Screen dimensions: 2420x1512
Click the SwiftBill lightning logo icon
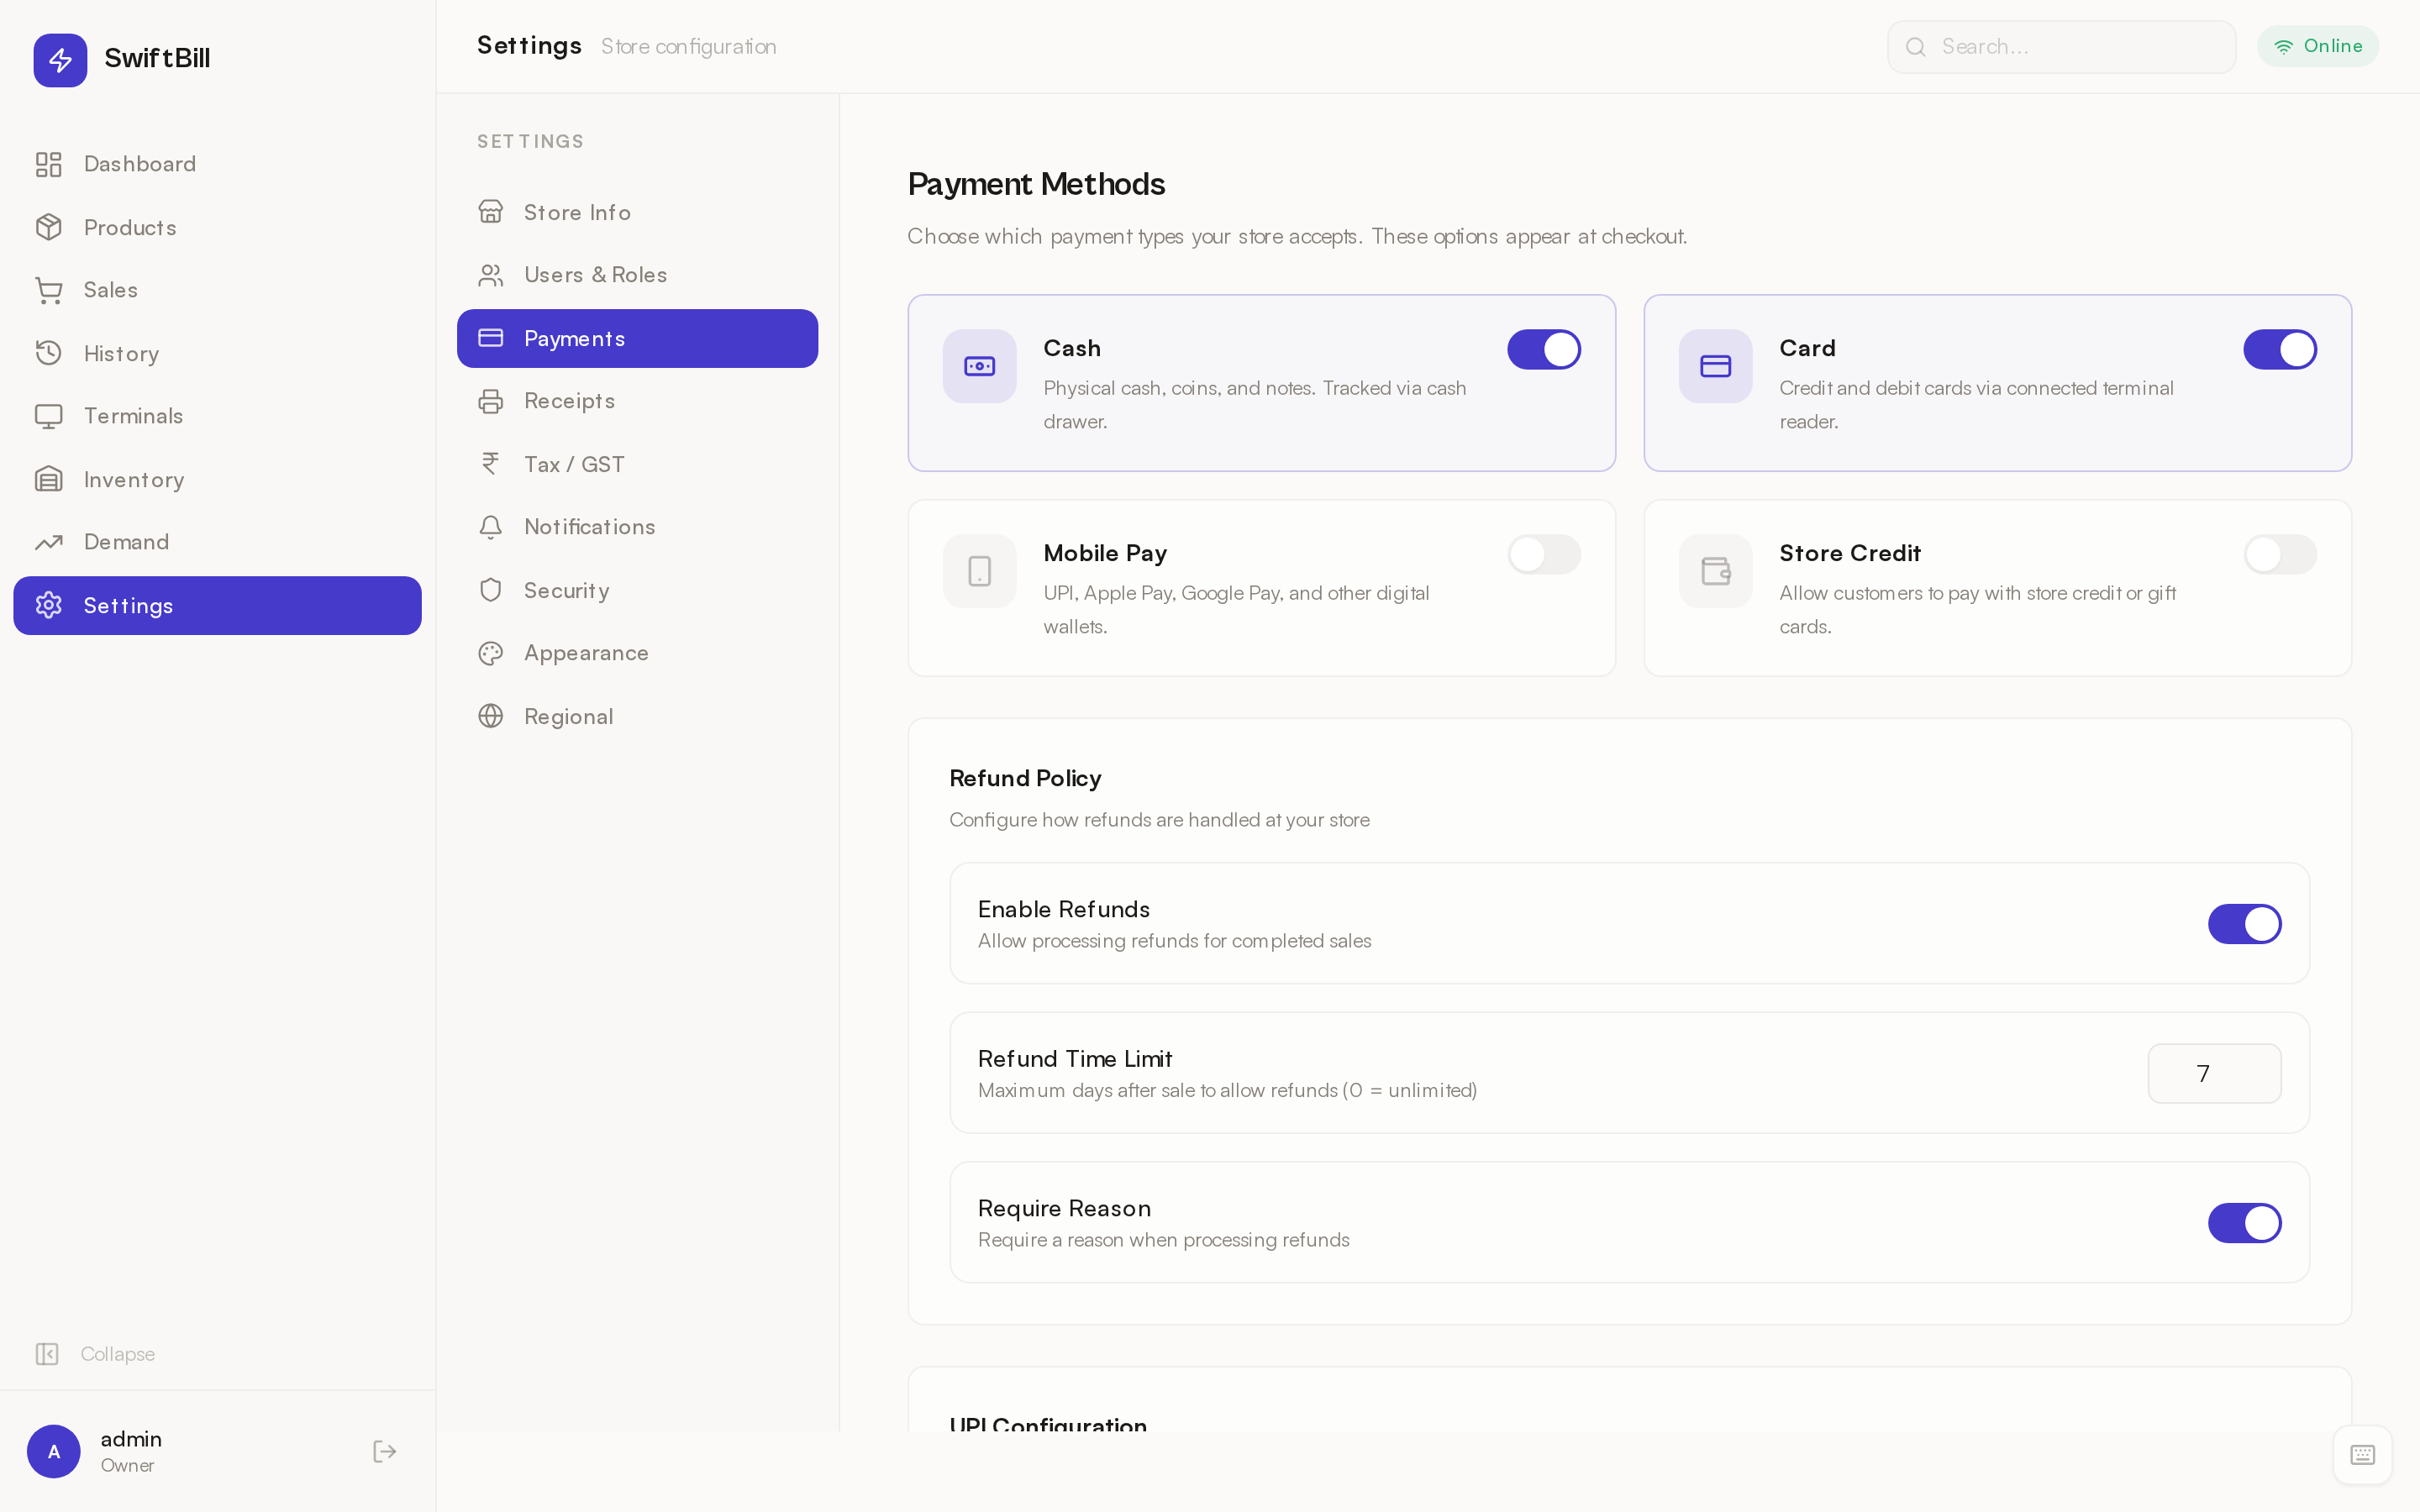[x=60, y=60]
